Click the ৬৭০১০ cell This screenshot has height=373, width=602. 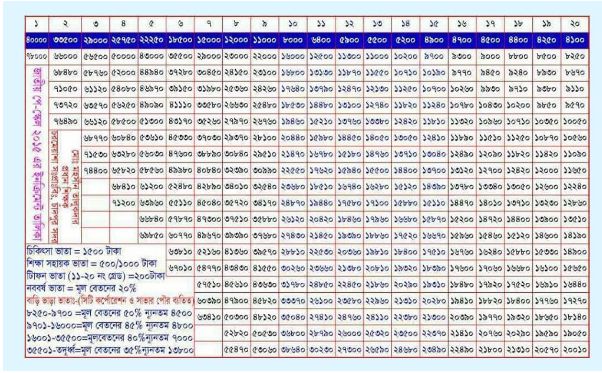tap(180, 268)
